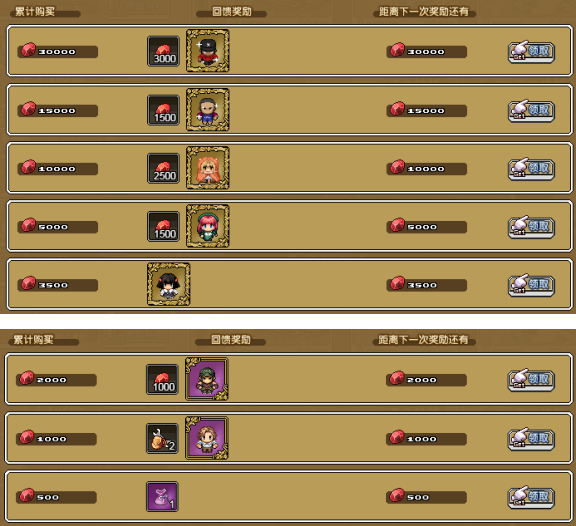Click the 回馈奖励 header in top table

(x=232, y=12)
